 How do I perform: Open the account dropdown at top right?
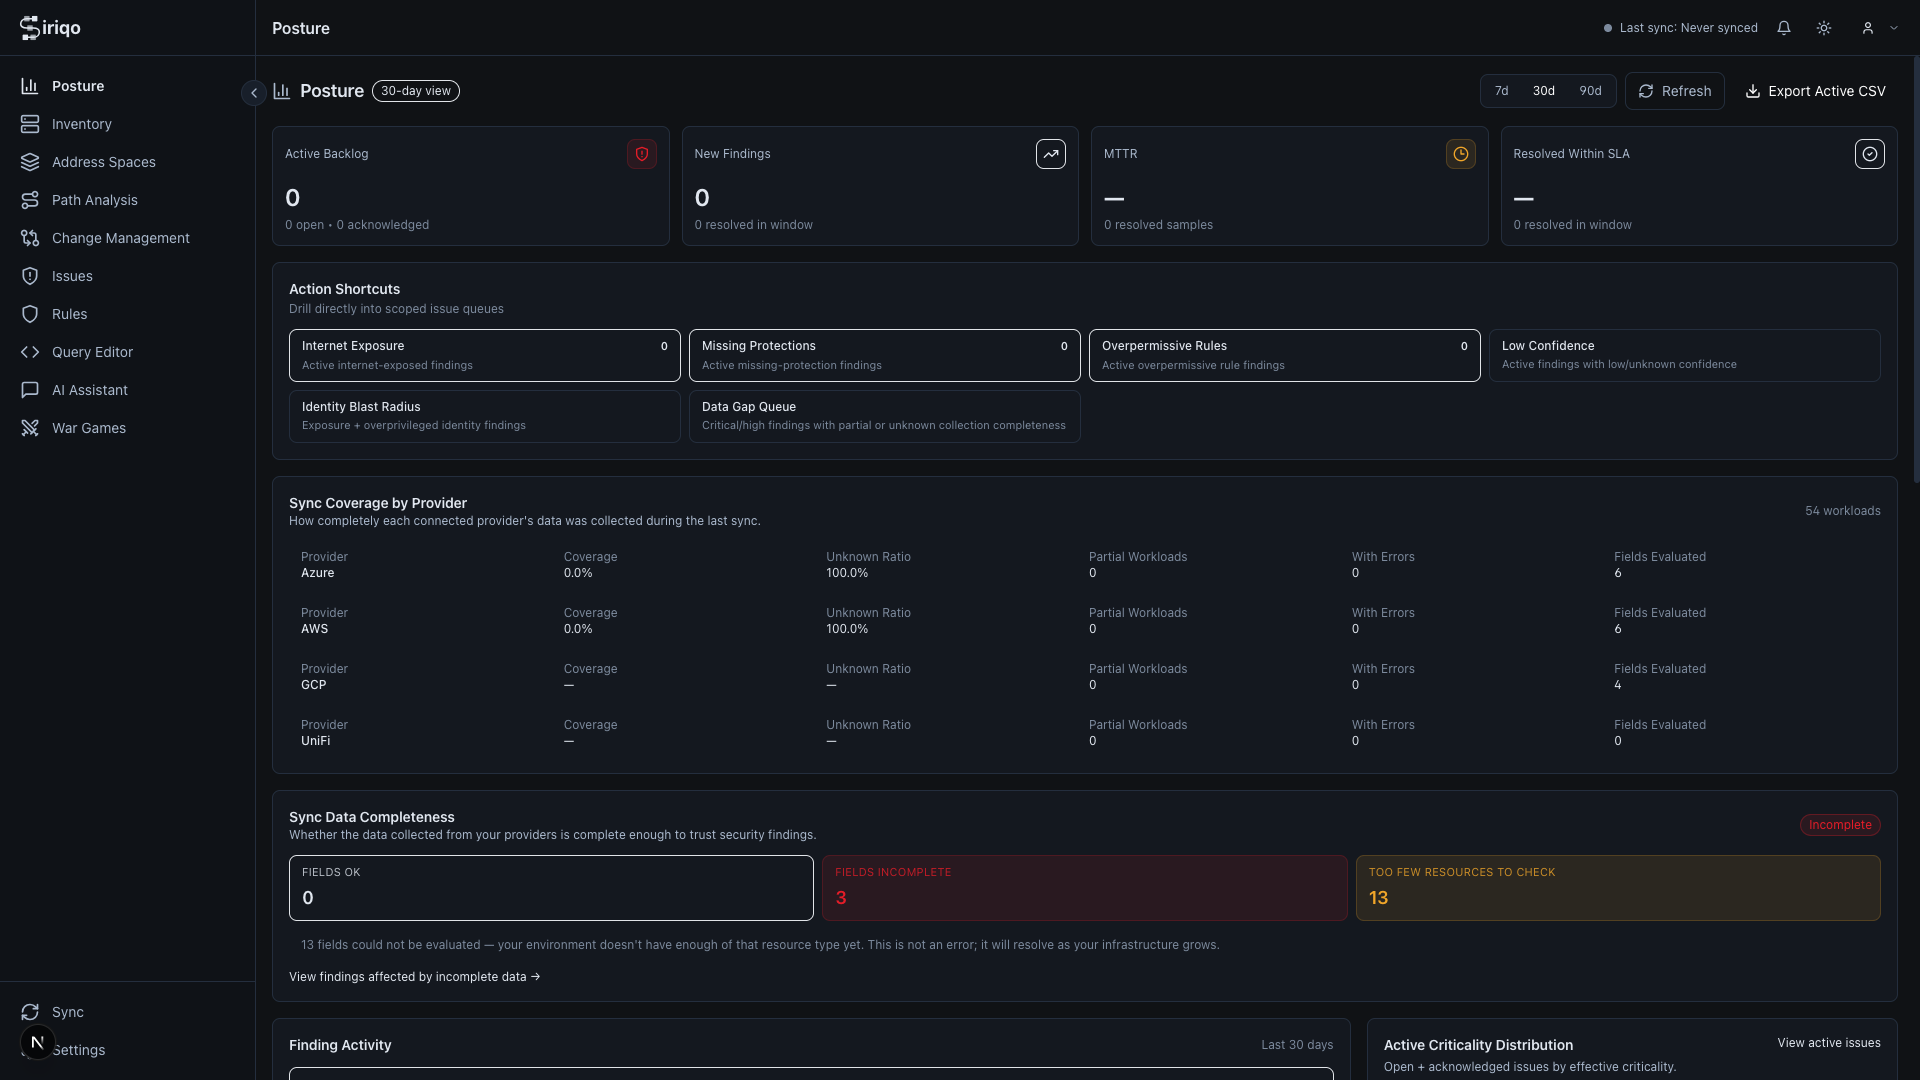pyautogui.click(x=1877, y=27)
